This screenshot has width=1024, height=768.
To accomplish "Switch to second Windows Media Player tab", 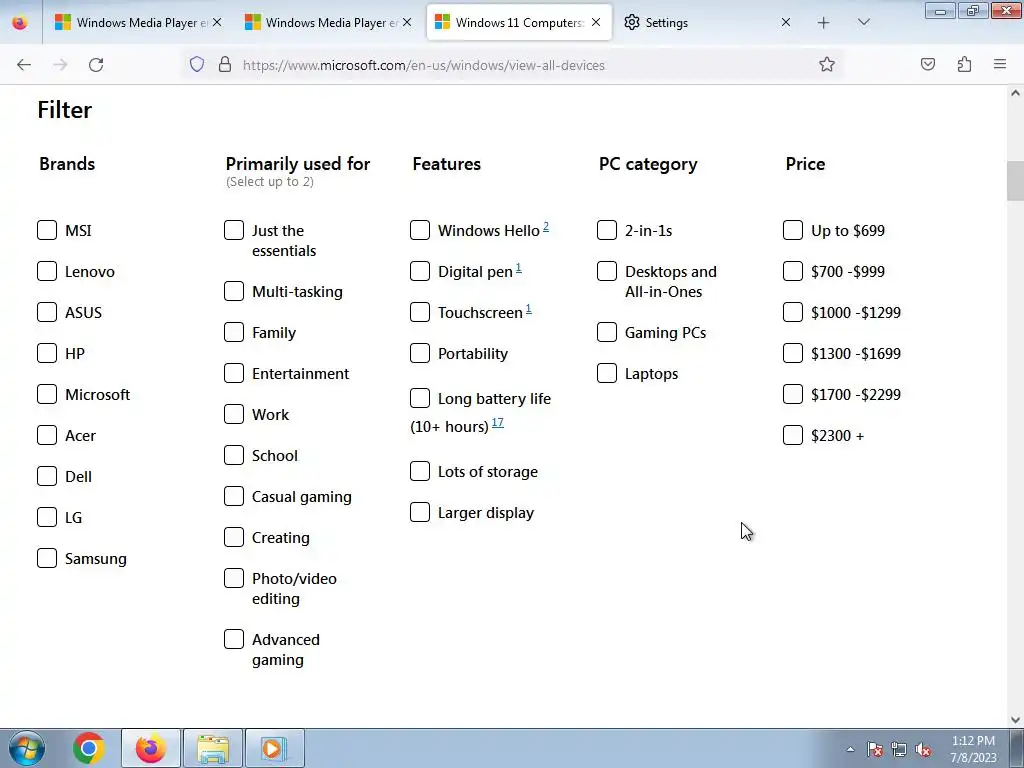I will [327, 23].
